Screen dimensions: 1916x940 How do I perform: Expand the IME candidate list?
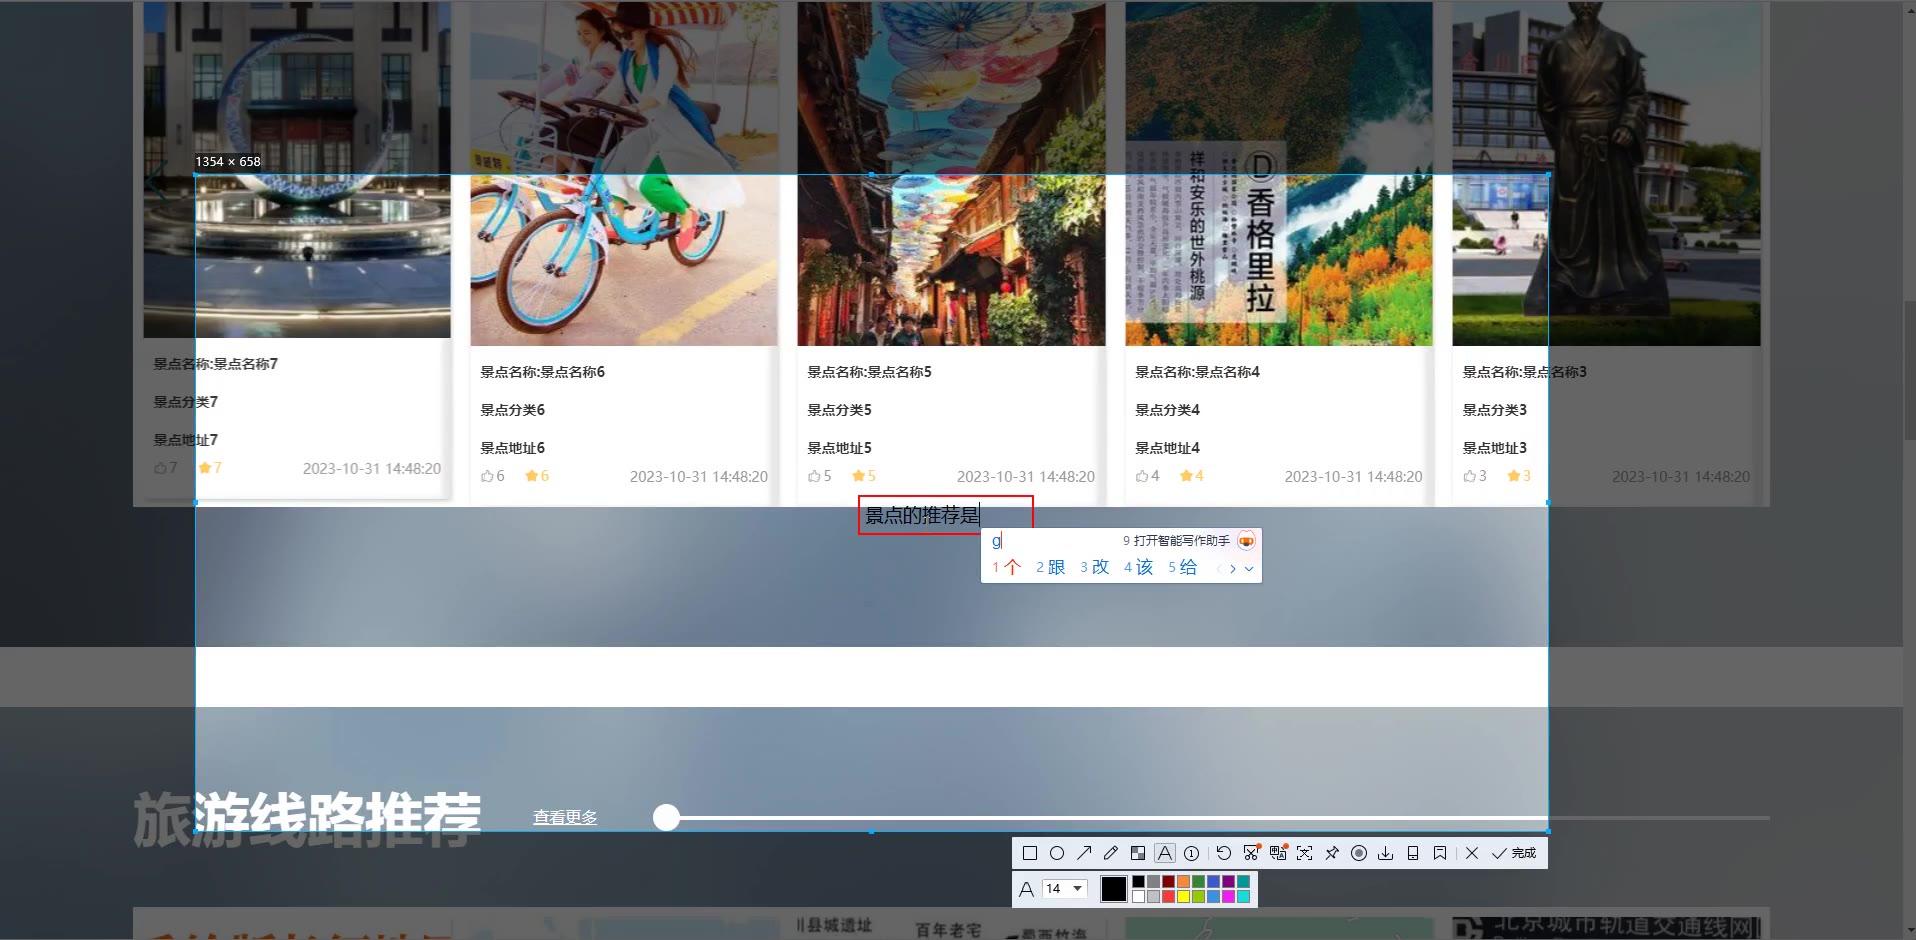point(1249,568)
